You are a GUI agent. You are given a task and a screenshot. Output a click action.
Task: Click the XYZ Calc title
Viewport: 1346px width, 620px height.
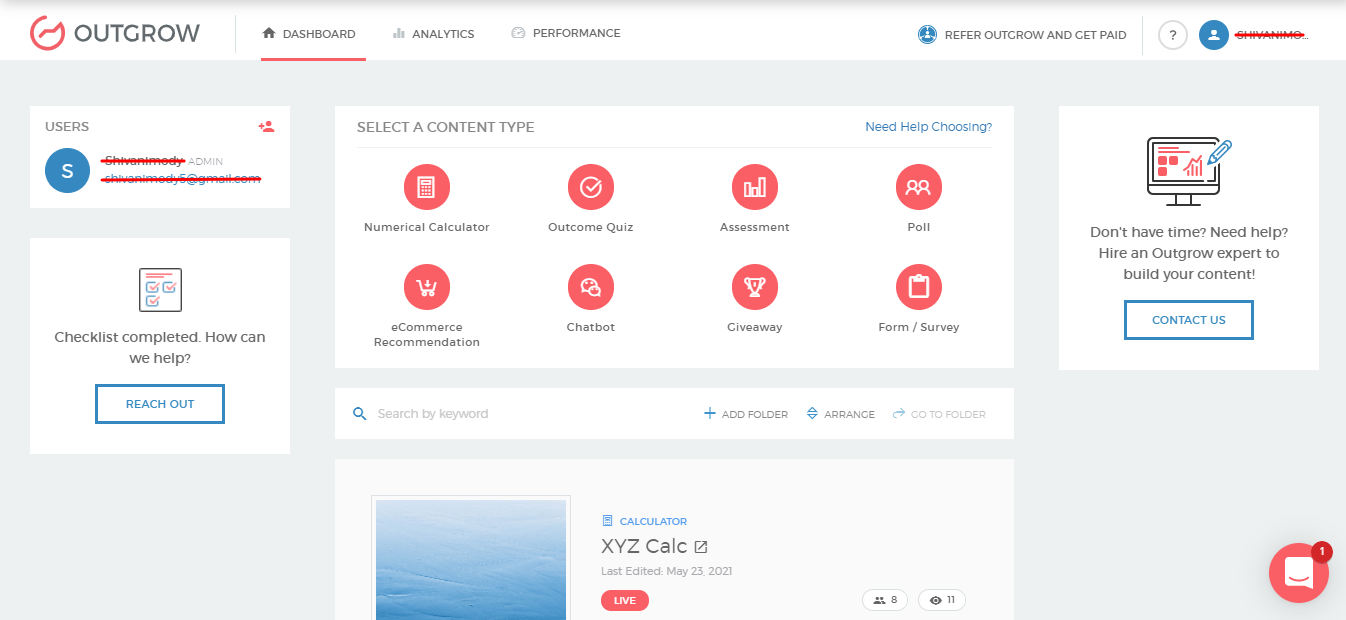644,546
